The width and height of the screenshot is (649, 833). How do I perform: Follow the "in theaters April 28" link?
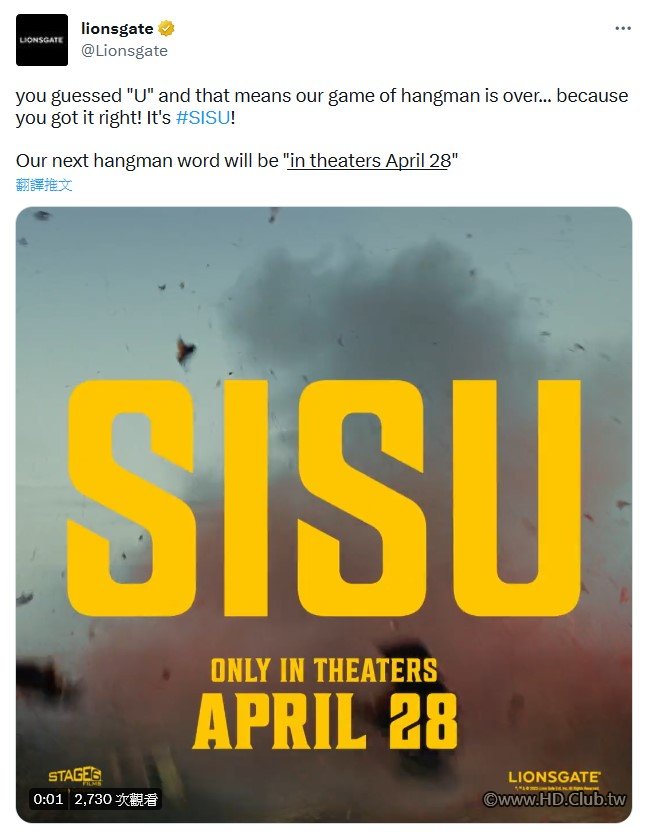tap(369, 160)
